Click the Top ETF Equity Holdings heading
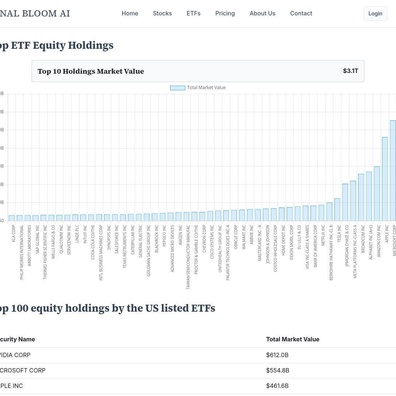This screenshot has height=396, width=396. [x=57, y=46]
